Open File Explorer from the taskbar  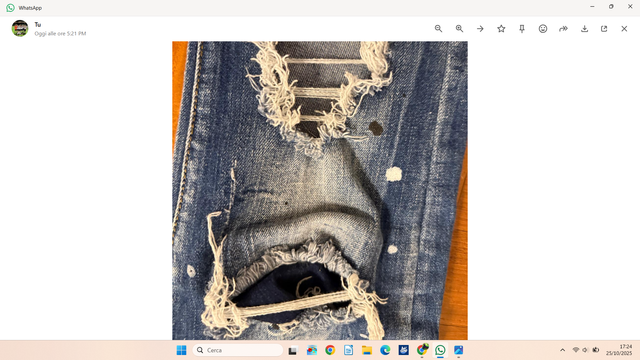tap(367, 350)
